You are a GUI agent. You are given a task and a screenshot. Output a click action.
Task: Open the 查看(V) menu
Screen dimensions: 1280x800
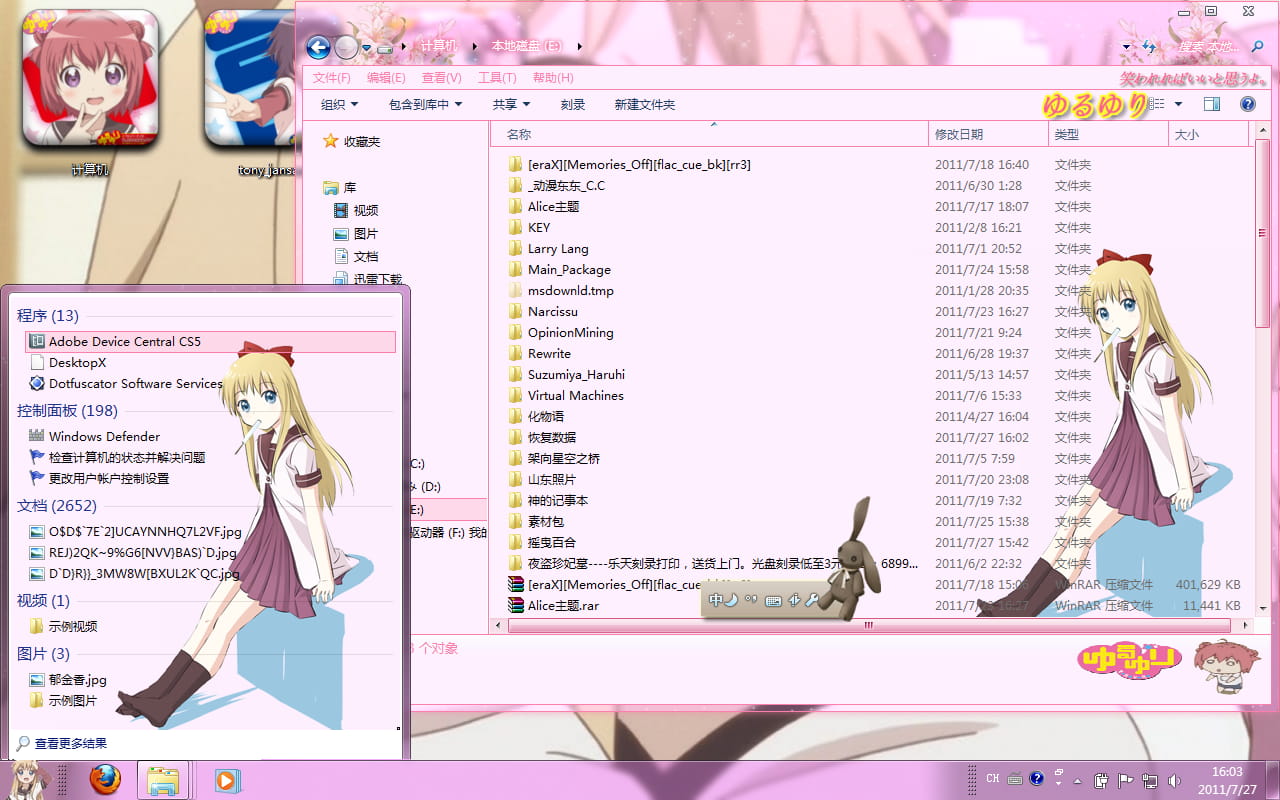pos(440,77)
